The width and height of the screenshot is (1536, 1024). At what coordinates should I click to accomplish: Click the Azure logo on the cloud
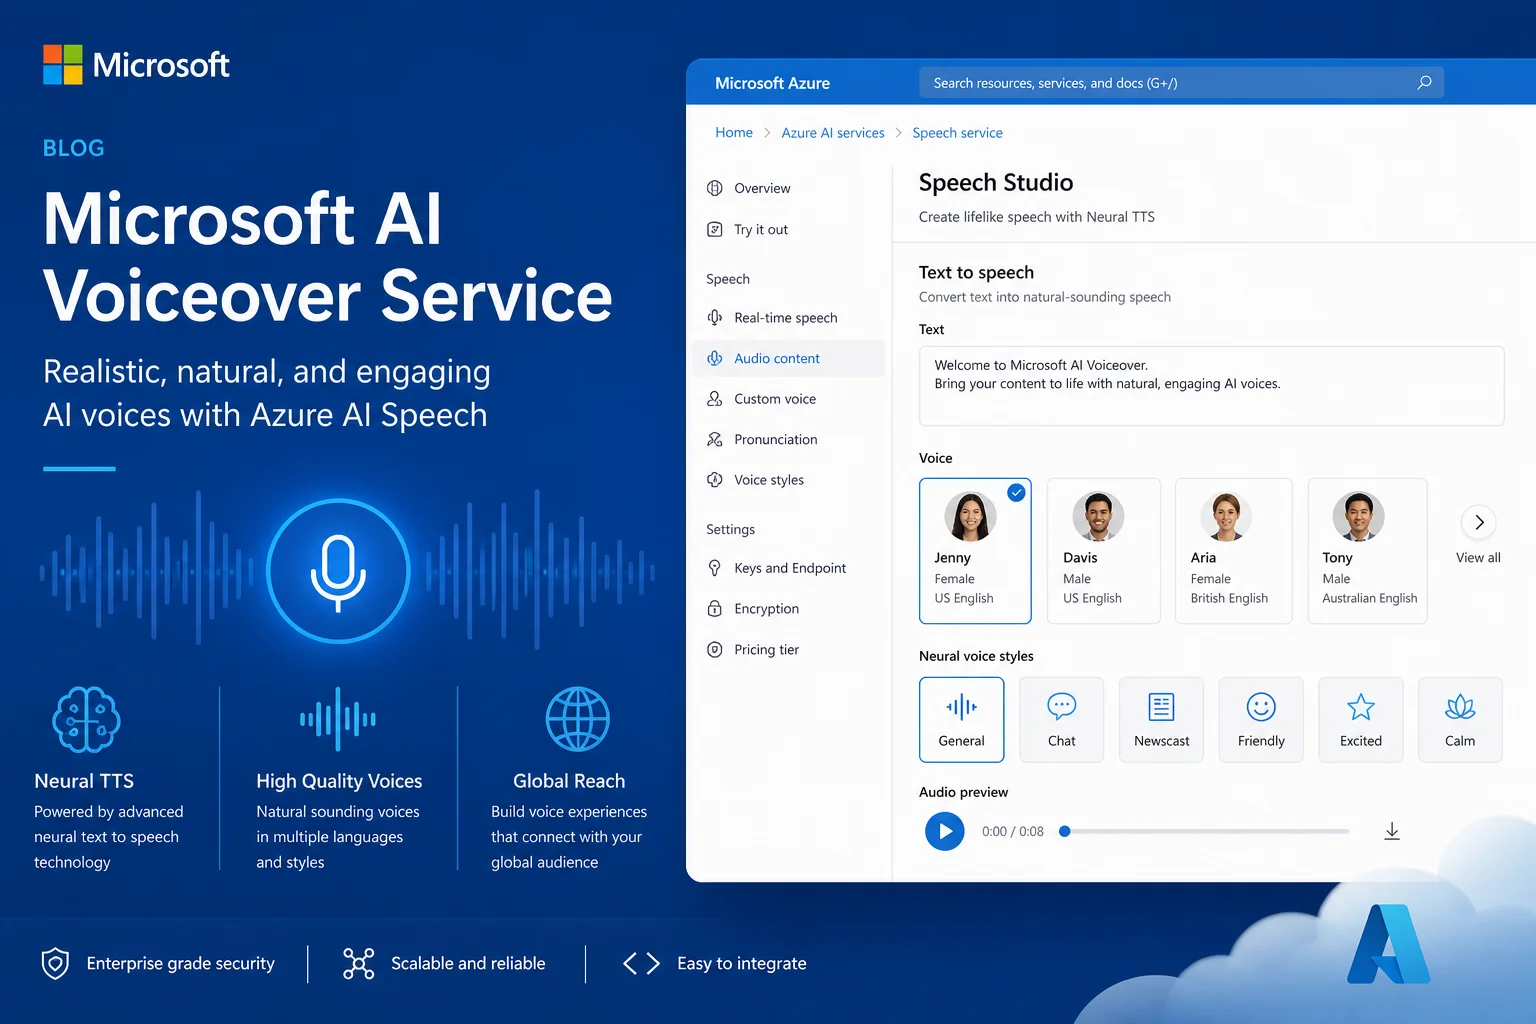pos(1389,944)
